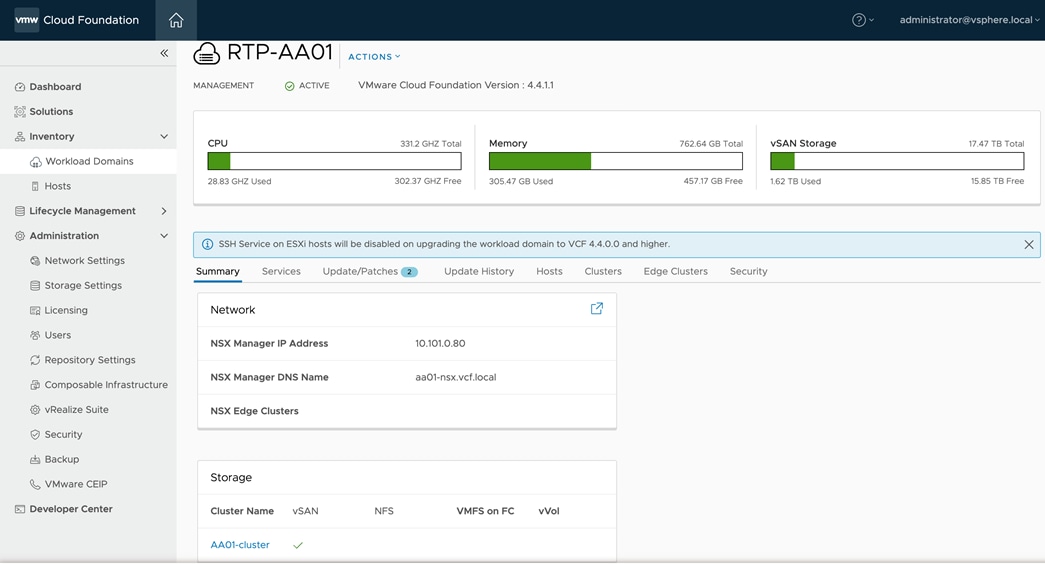Open Network details via external link icon
The height and width of the screenshot is (565, 1045).
[x=596, y=308]
